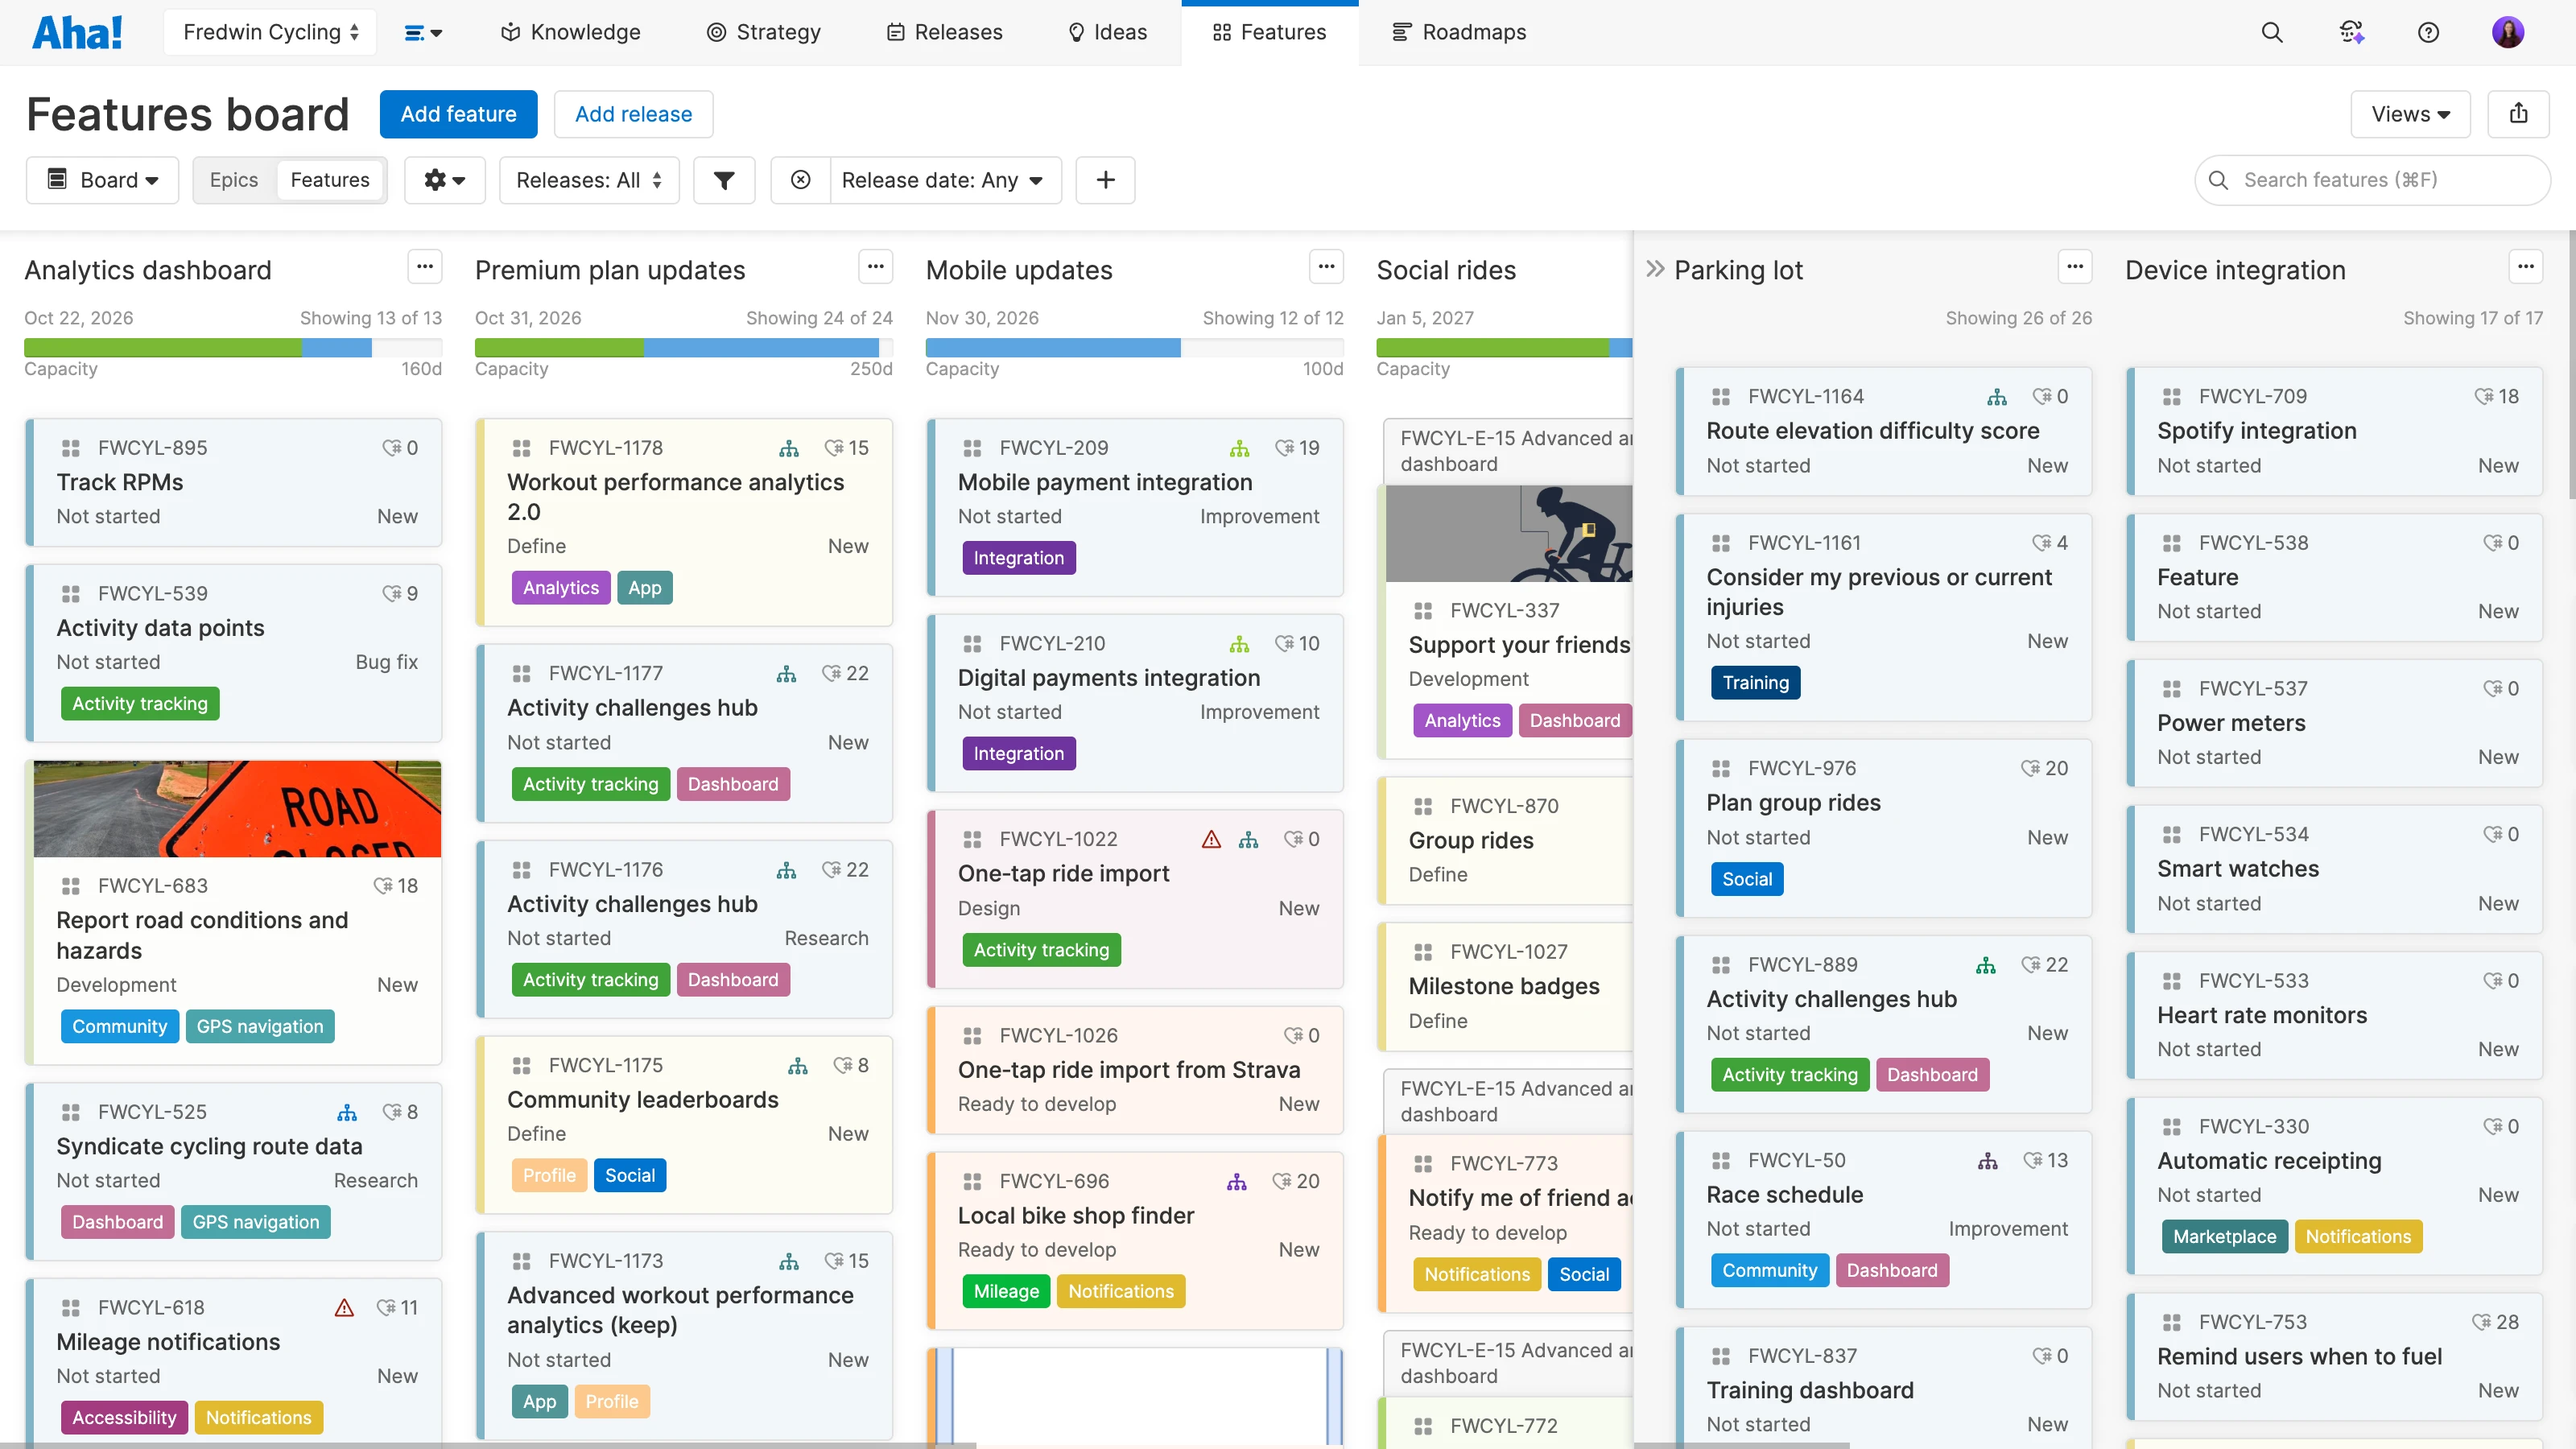Open cyclist image on Social rides card
2576x1449 pixels.
1509,534
